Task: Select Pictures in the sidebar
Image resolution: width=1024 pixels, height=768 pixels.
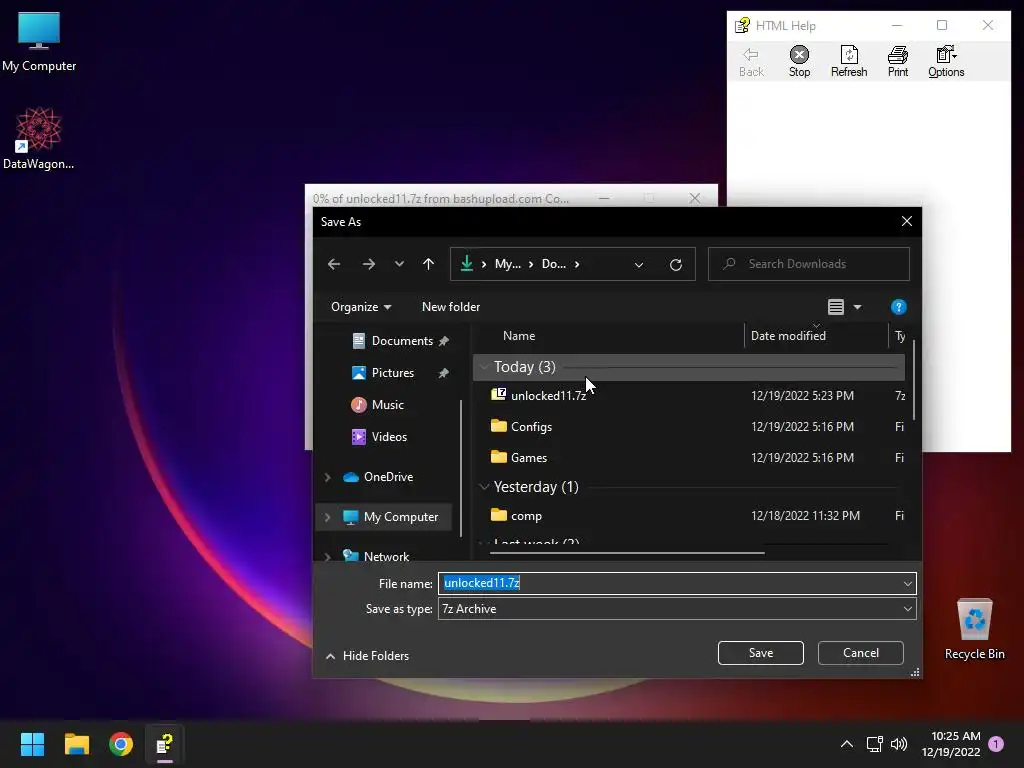Action: (392, 373)
